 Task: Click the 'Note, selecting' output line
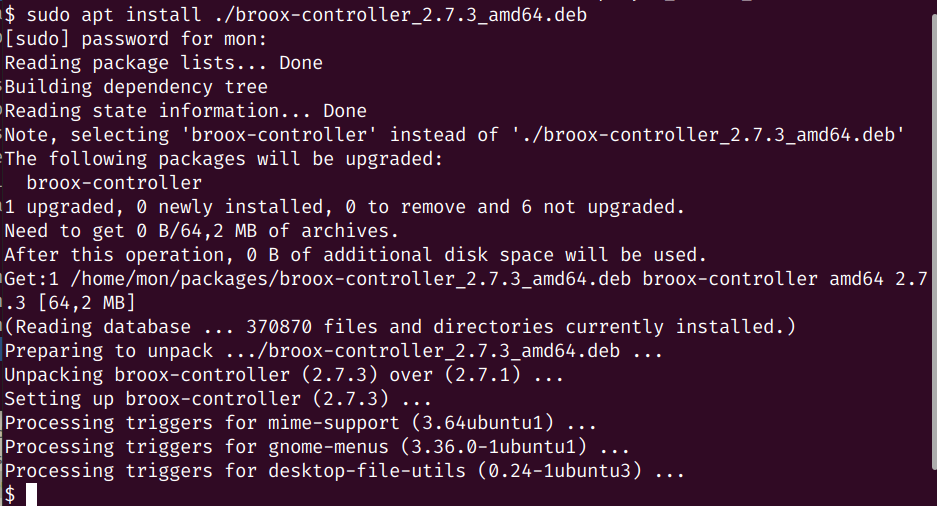pyautogui.click(x=454, y=135)
